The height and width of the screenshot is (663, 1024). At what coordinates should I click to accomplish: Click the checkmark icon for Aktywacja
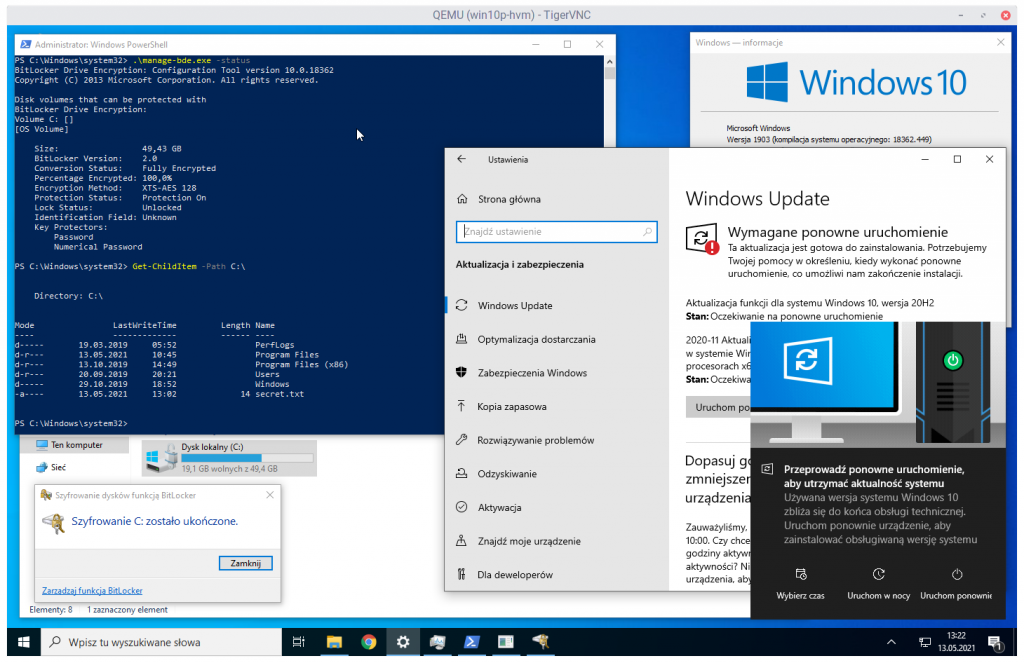[x=462, y=507]
